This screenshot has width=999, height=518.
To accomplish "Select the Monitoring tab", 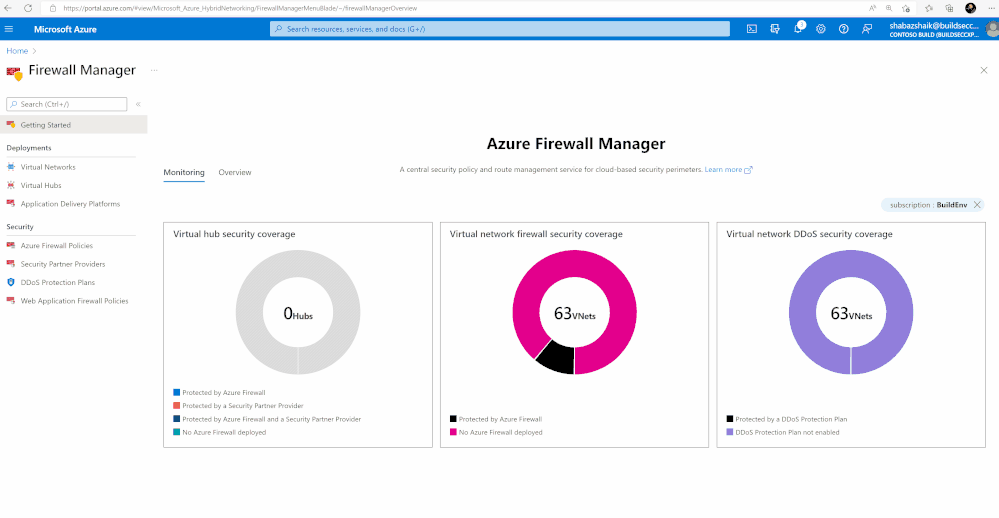I will tap(184, 173).
